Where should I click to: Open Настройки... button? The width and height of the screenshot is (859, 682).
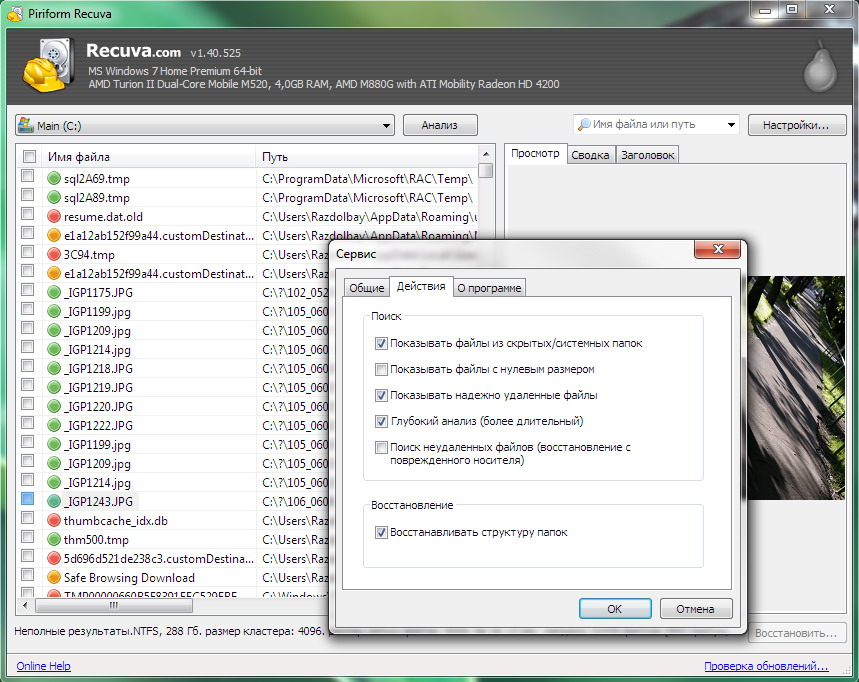tap(796, 125)
